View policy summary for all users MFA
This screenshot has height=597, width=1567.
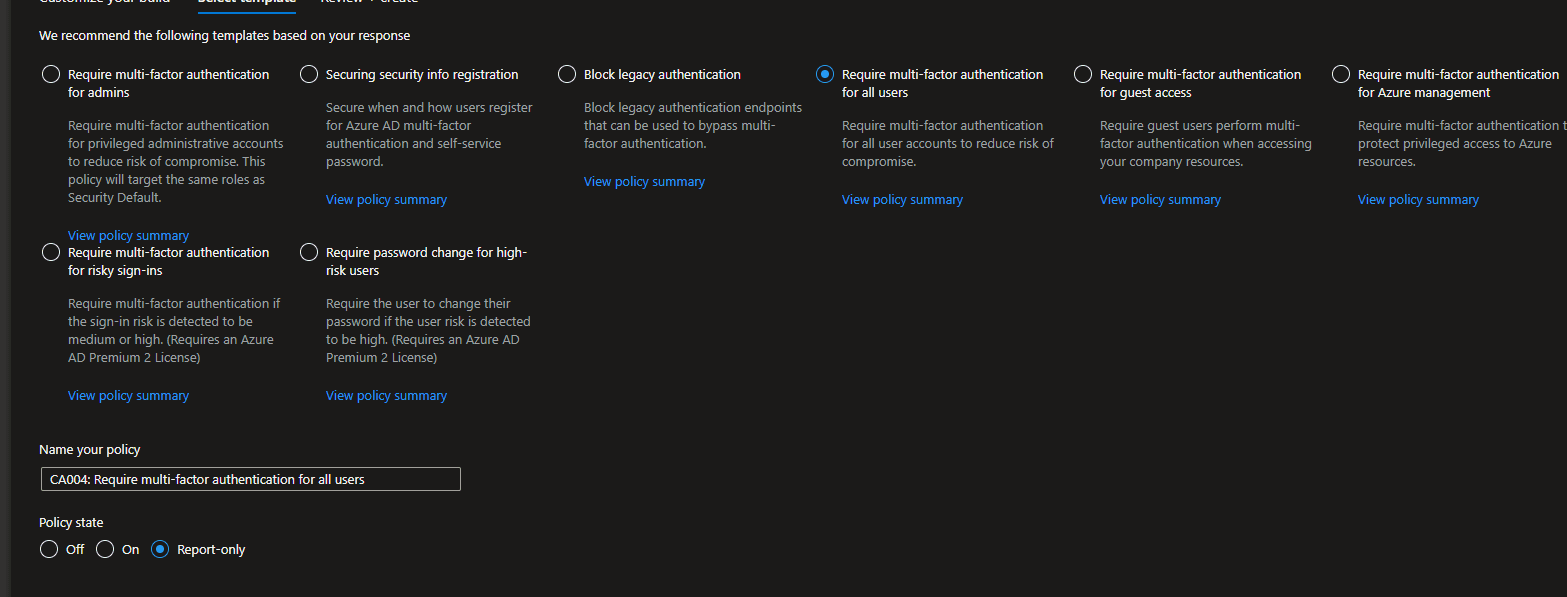pos(902,199)
